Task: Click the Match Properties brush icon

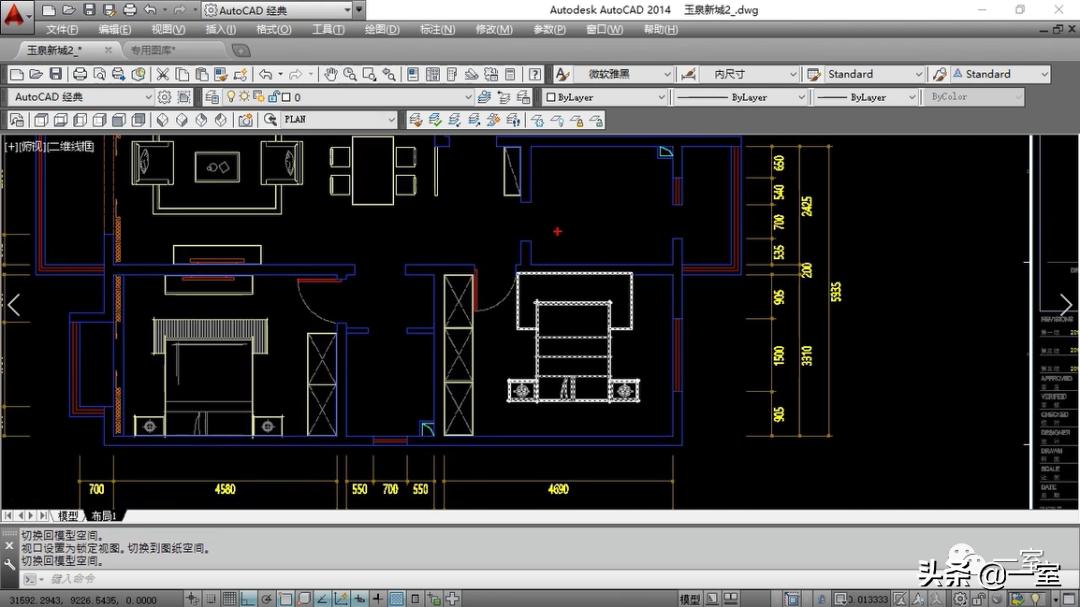Action: pyautogui.click(x=240, y=74)
